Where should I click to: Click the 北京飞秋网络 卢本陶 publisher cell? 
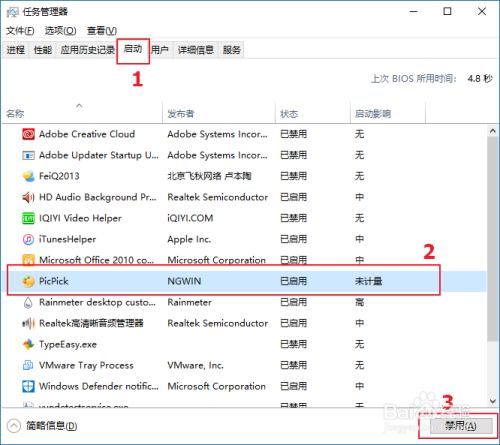(209, 176)
